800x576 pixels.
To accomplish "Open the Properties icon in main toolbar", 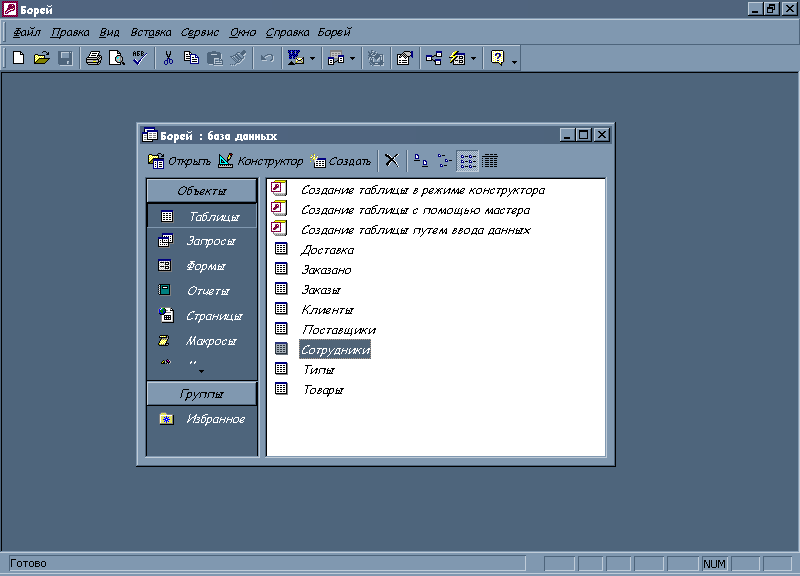I will click(405, 58).
